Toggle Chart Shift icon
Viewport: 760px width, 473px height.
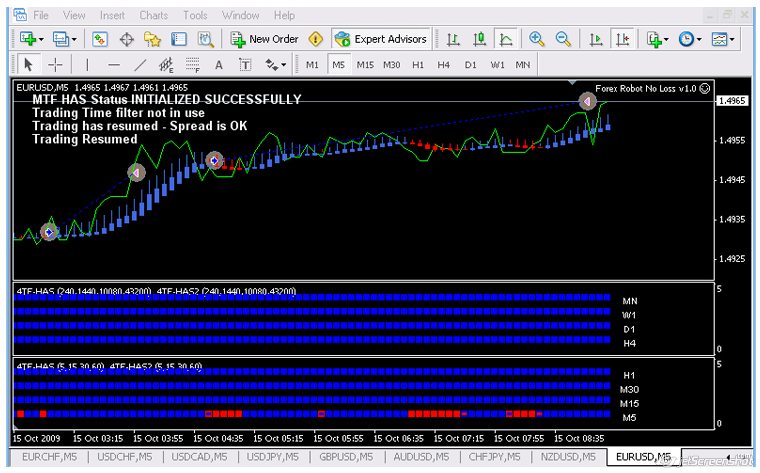623,39
